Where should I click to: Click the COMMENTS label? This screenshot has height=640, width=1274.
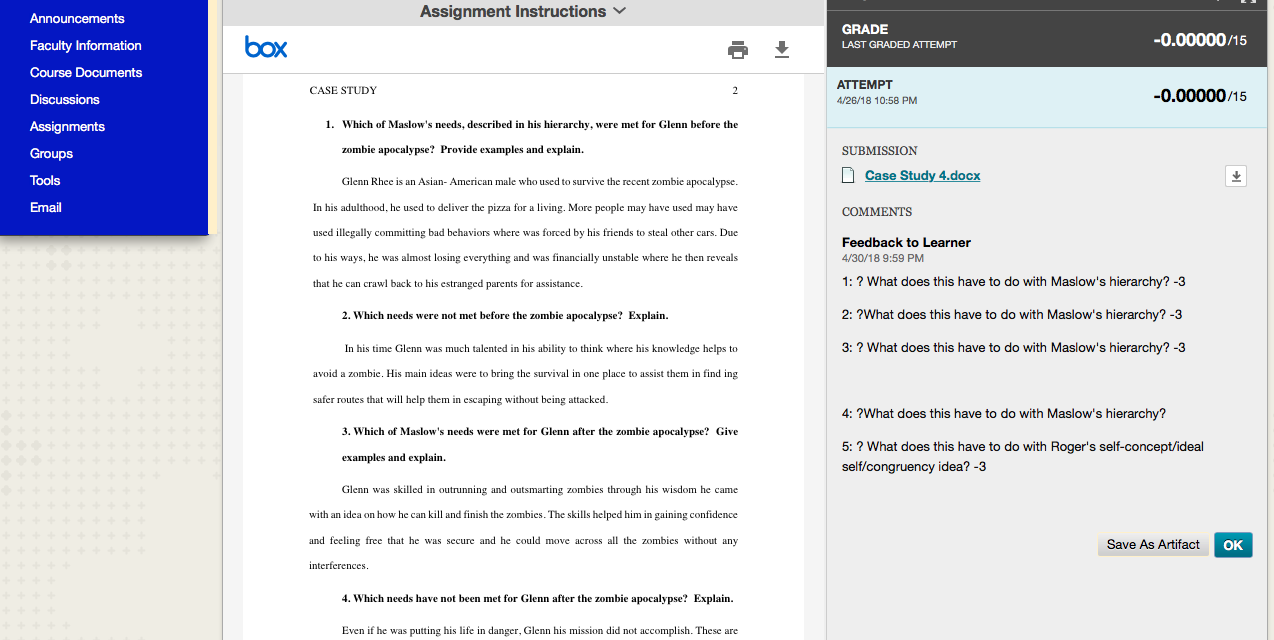point(877,212)
